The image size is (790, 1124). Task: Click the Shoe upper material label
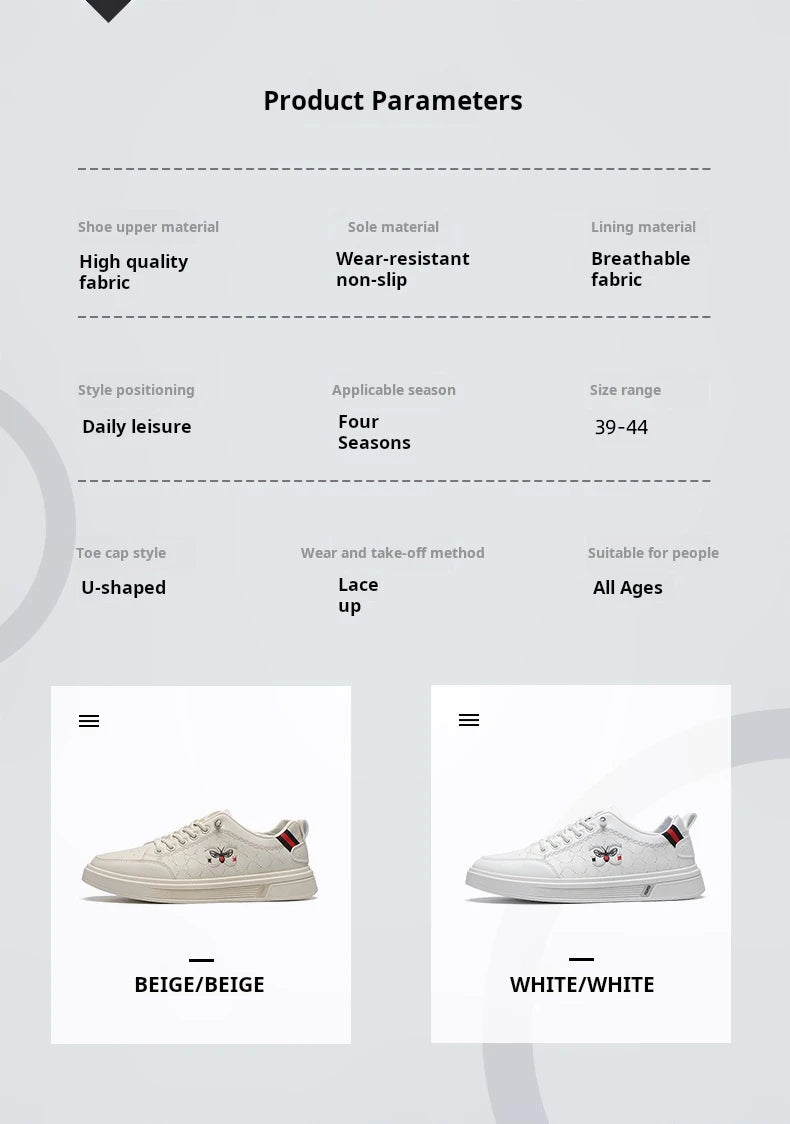148,227
